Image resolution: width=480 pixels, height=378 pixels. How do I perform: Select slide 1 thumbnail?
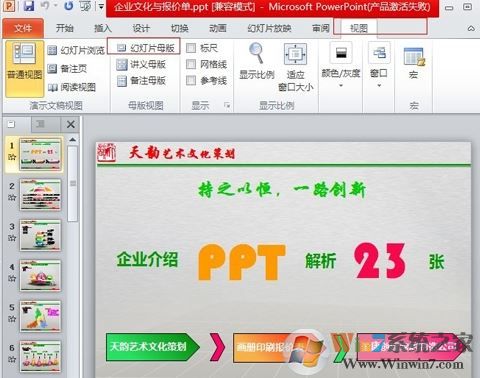click(40, 154)
